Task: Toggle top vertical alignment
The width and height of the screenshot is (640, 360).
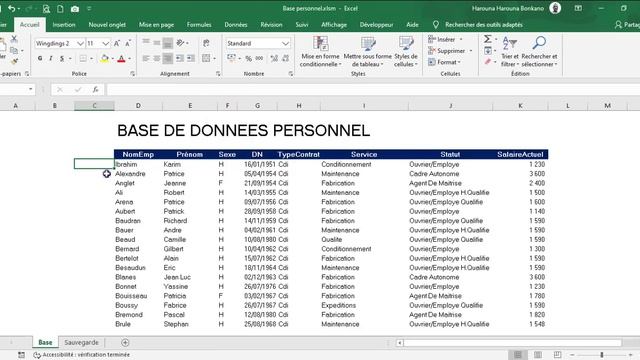Action: pos(146,42)
